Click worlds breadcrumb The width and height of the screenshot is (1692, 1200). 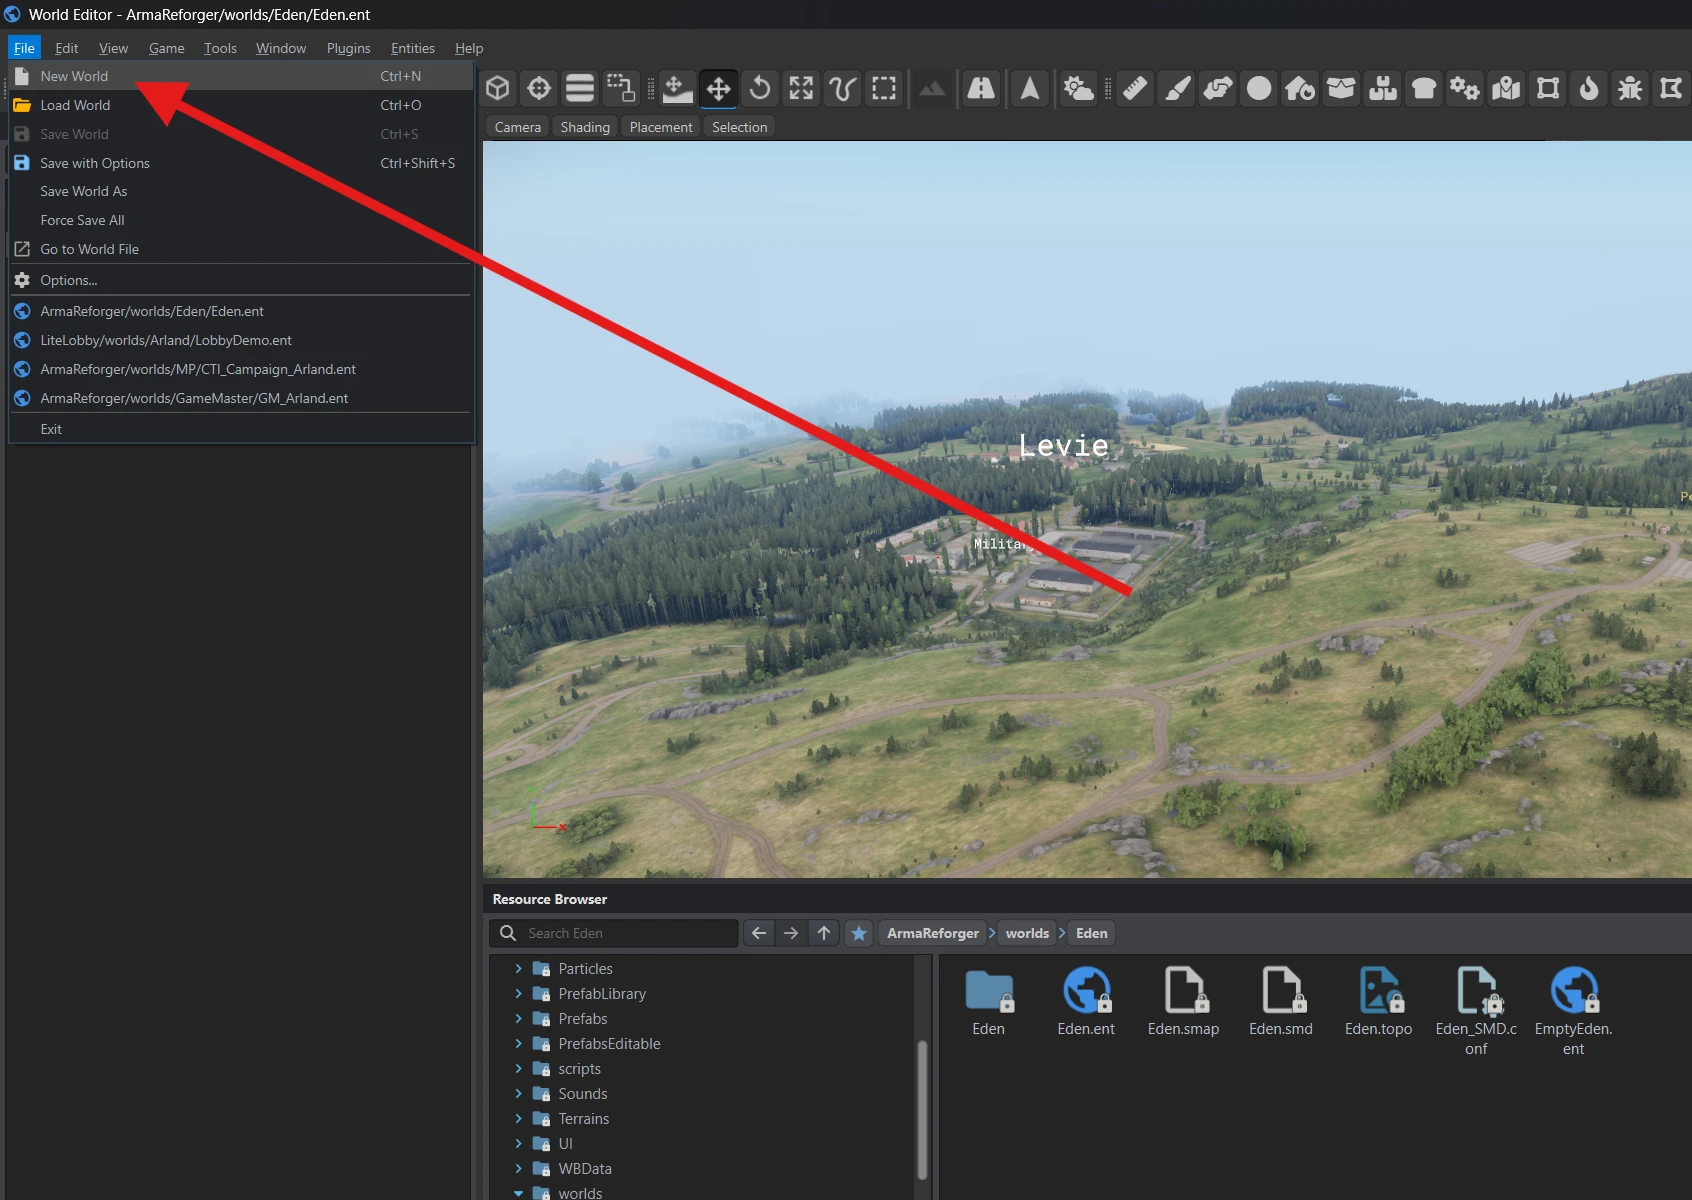click(x=1027, y=933)
